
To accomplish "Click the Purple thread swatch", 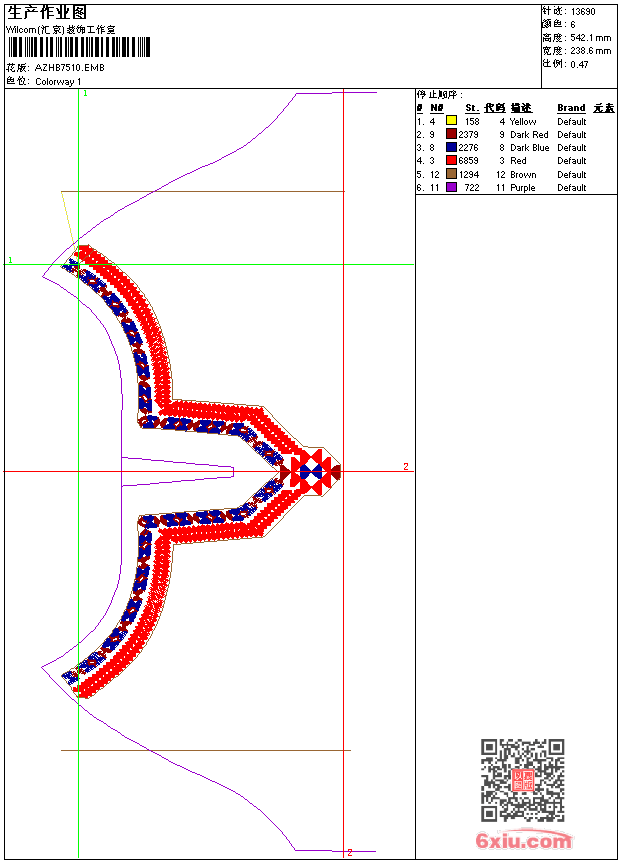I will click(x=452, y=187).
